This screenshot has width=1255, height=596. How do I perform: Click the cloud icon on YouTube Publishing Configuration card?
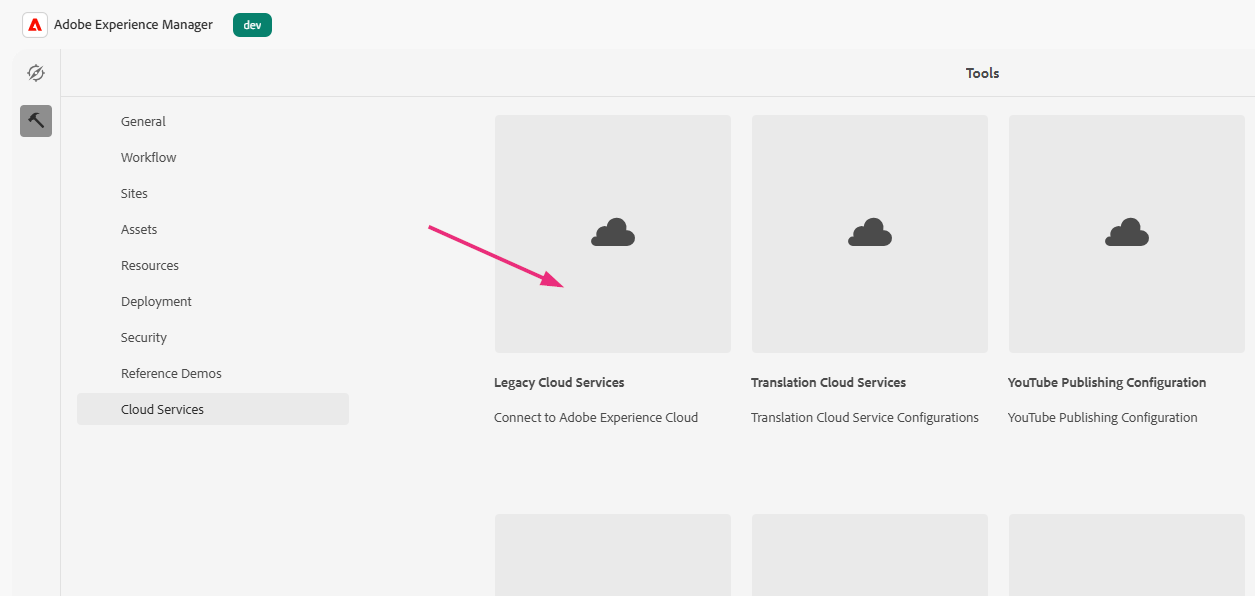pyautogui.click(x=1127, y=233)
